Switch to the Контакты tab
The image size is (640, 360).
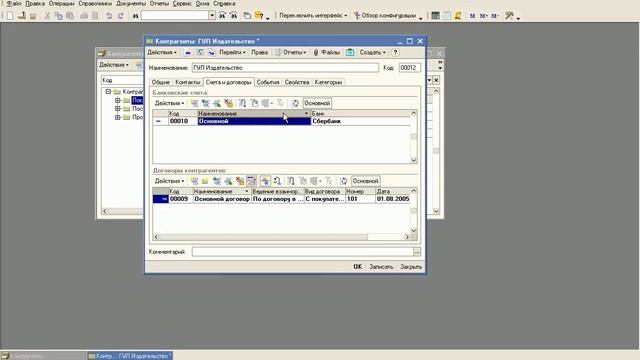click(188, 82)
